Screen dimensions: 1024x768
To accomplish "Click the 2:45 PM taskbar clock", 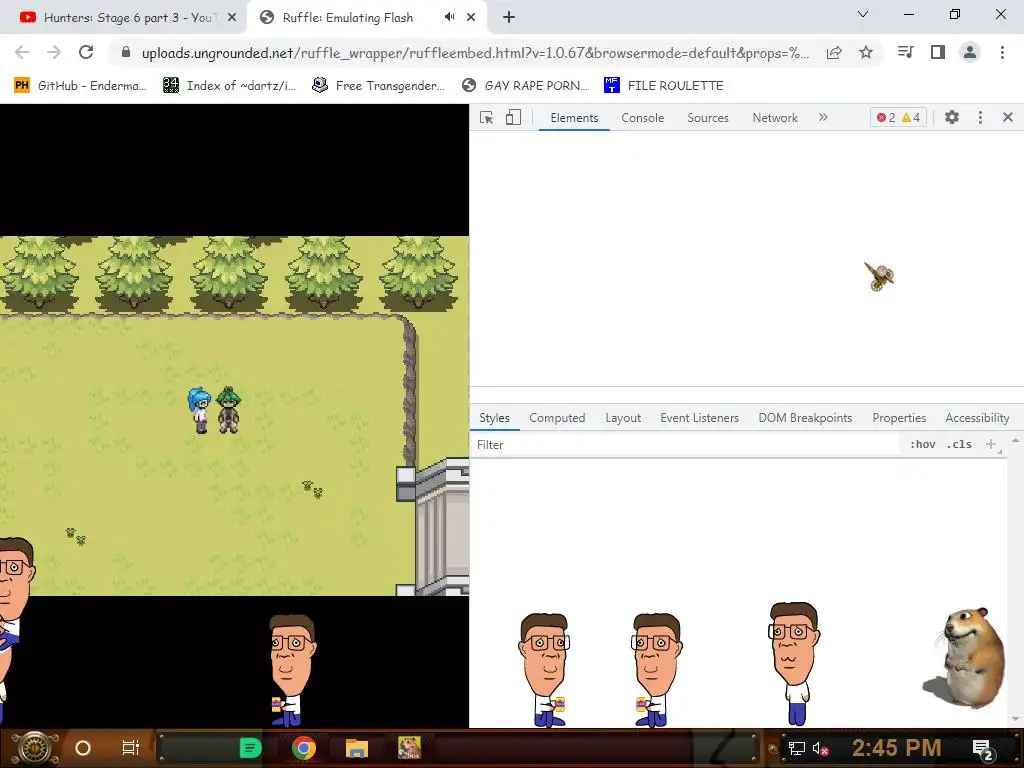I will [x=897, y=748].
